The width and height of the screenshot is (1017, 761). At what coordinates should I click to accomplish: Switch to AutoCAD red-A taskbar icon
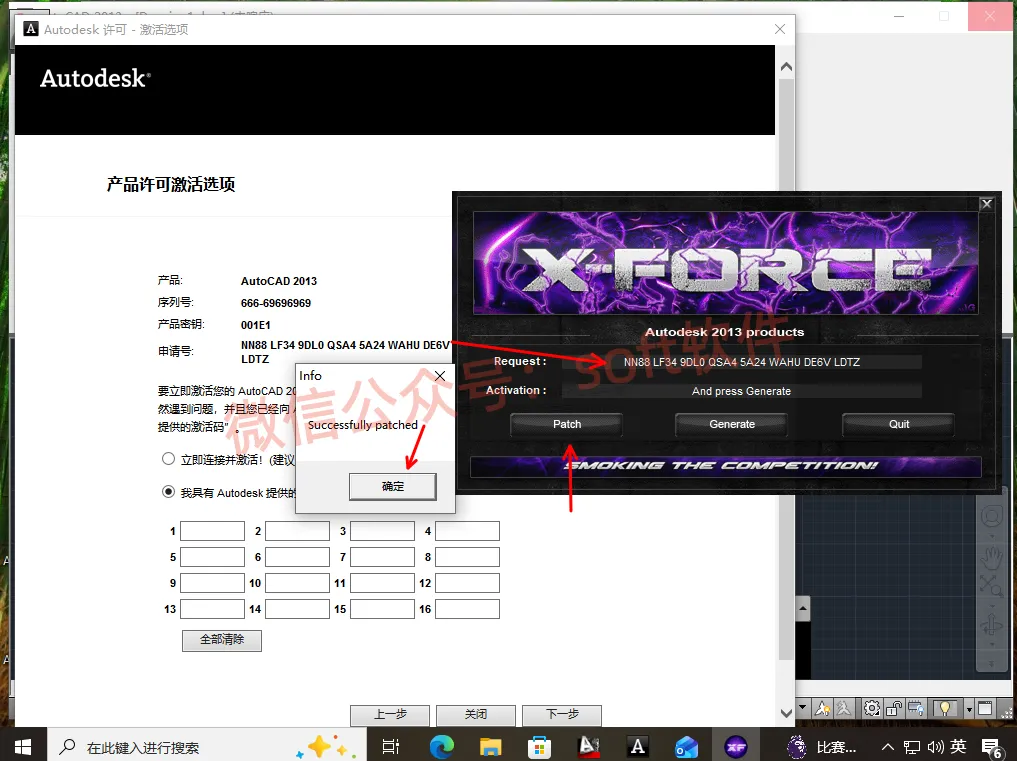click(x=589, y=747)
